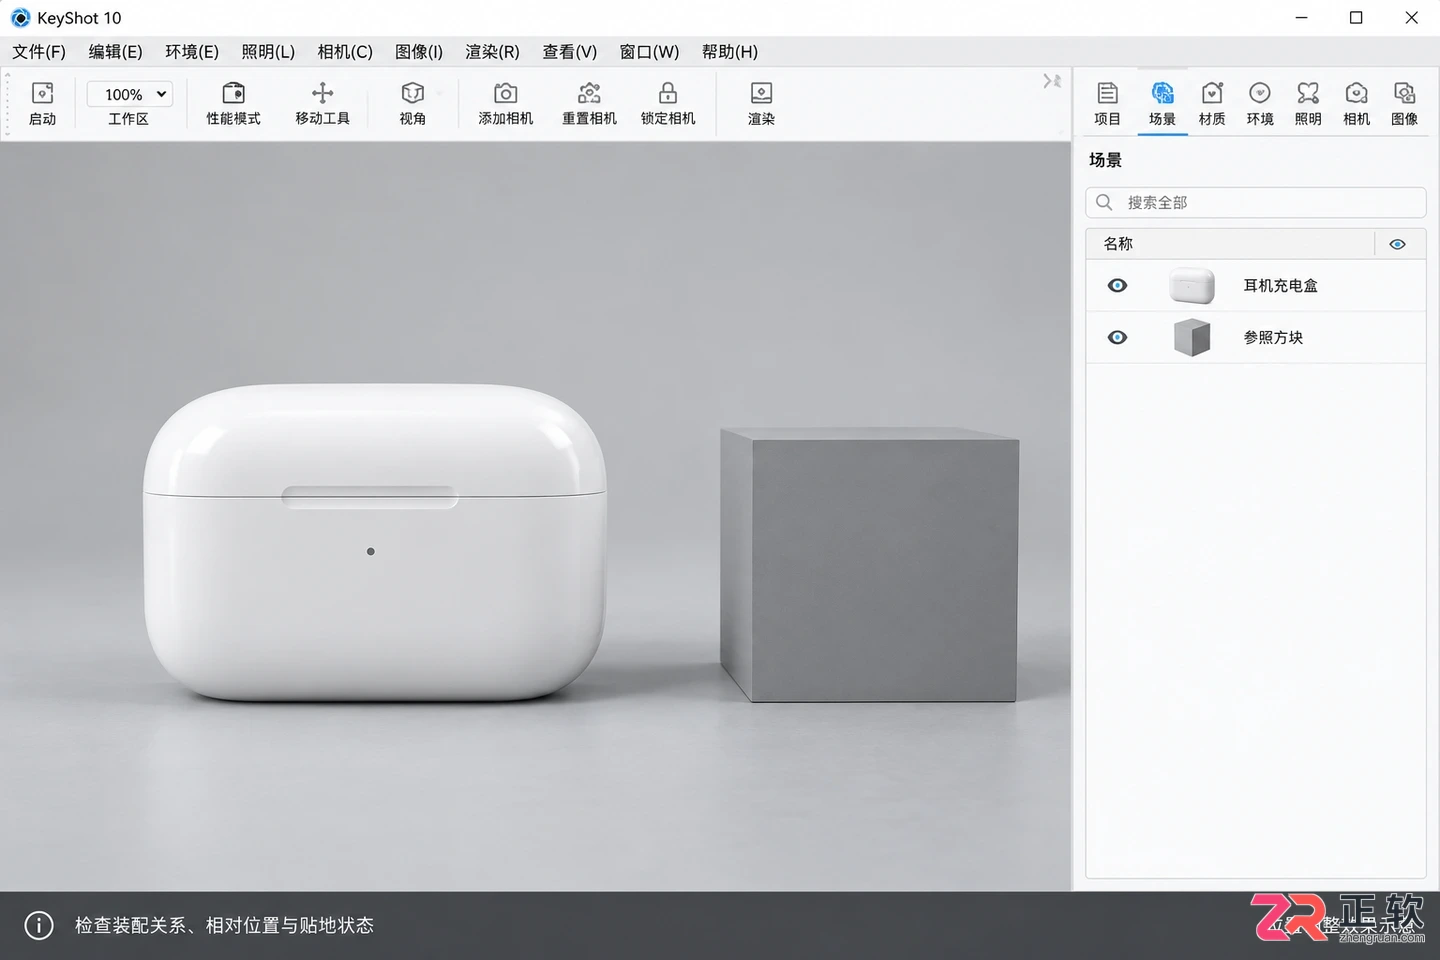The height and width of the screenshot is (960, 1440).
Task: Open the 照明(L) menu
Action: pyautogui.click(x=268, y=52)
